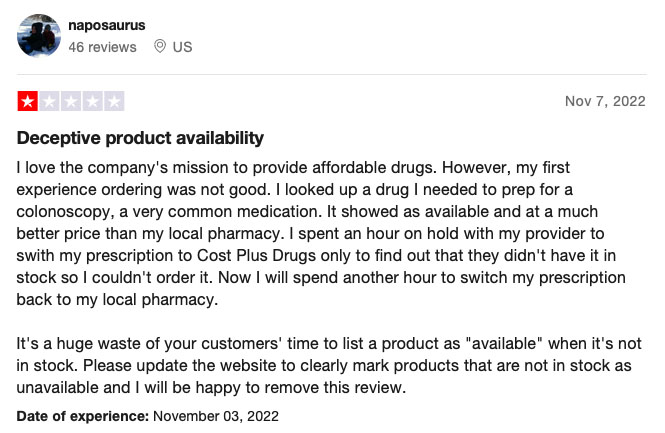This screenshot has height=433, width=665.
Task: Select the US country label
Action: [182, 47]
